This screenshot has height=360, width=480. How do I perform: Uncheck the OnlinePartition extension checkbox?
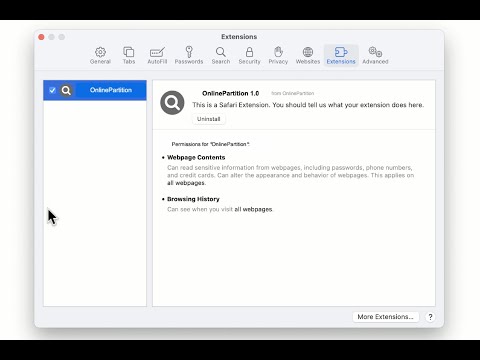52,90
